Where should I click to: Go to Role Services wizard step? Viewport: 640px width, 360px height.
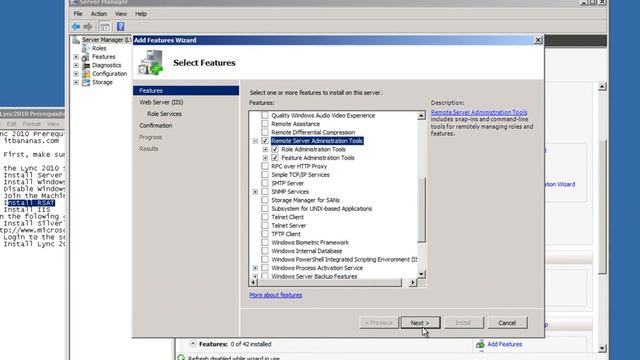[164, 114]
